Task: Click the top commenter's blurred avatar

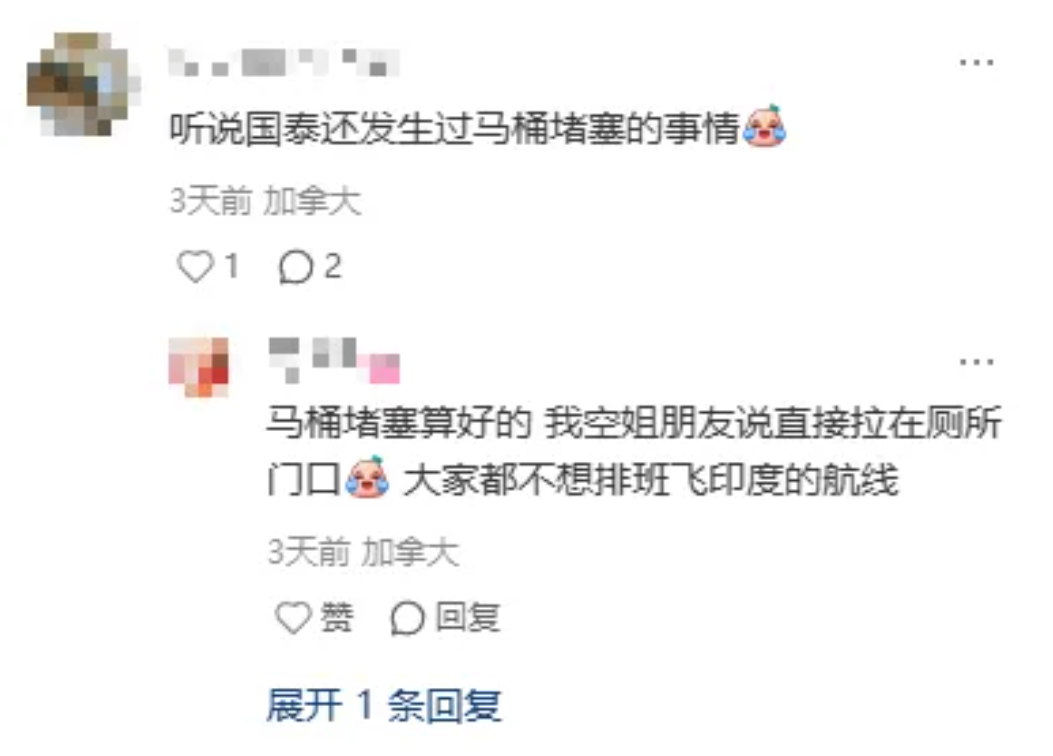Action: click(x=82, y=84)
